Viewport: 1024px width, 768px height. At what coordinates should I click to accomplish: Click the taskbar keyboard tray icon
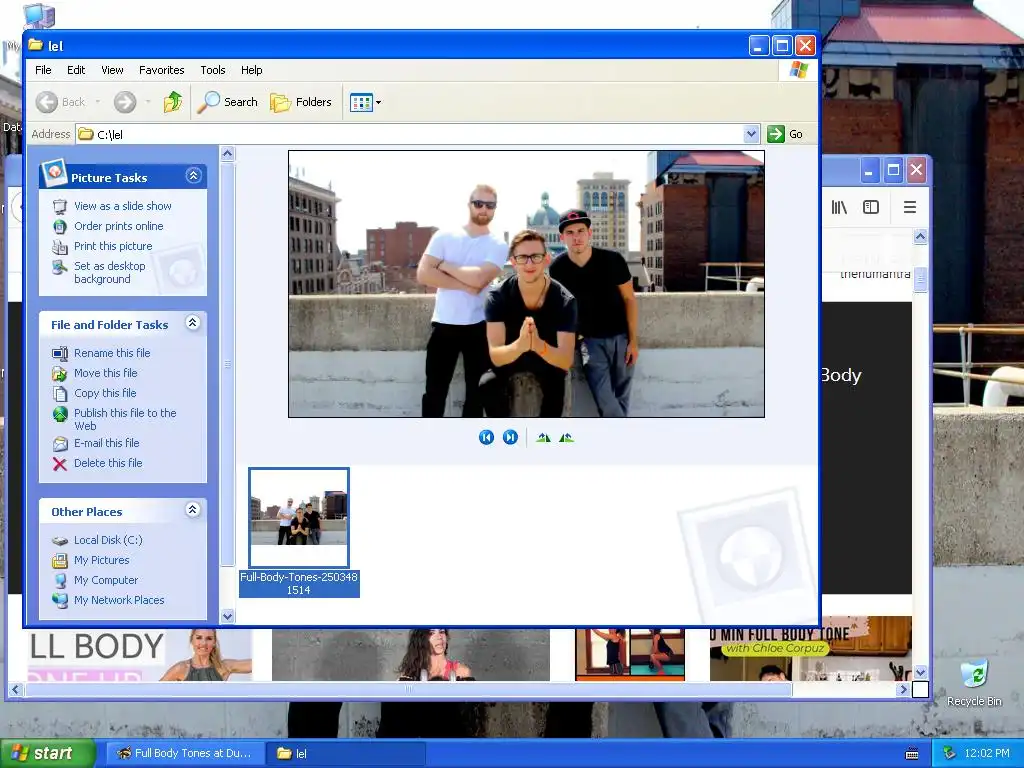pos(912,754)
